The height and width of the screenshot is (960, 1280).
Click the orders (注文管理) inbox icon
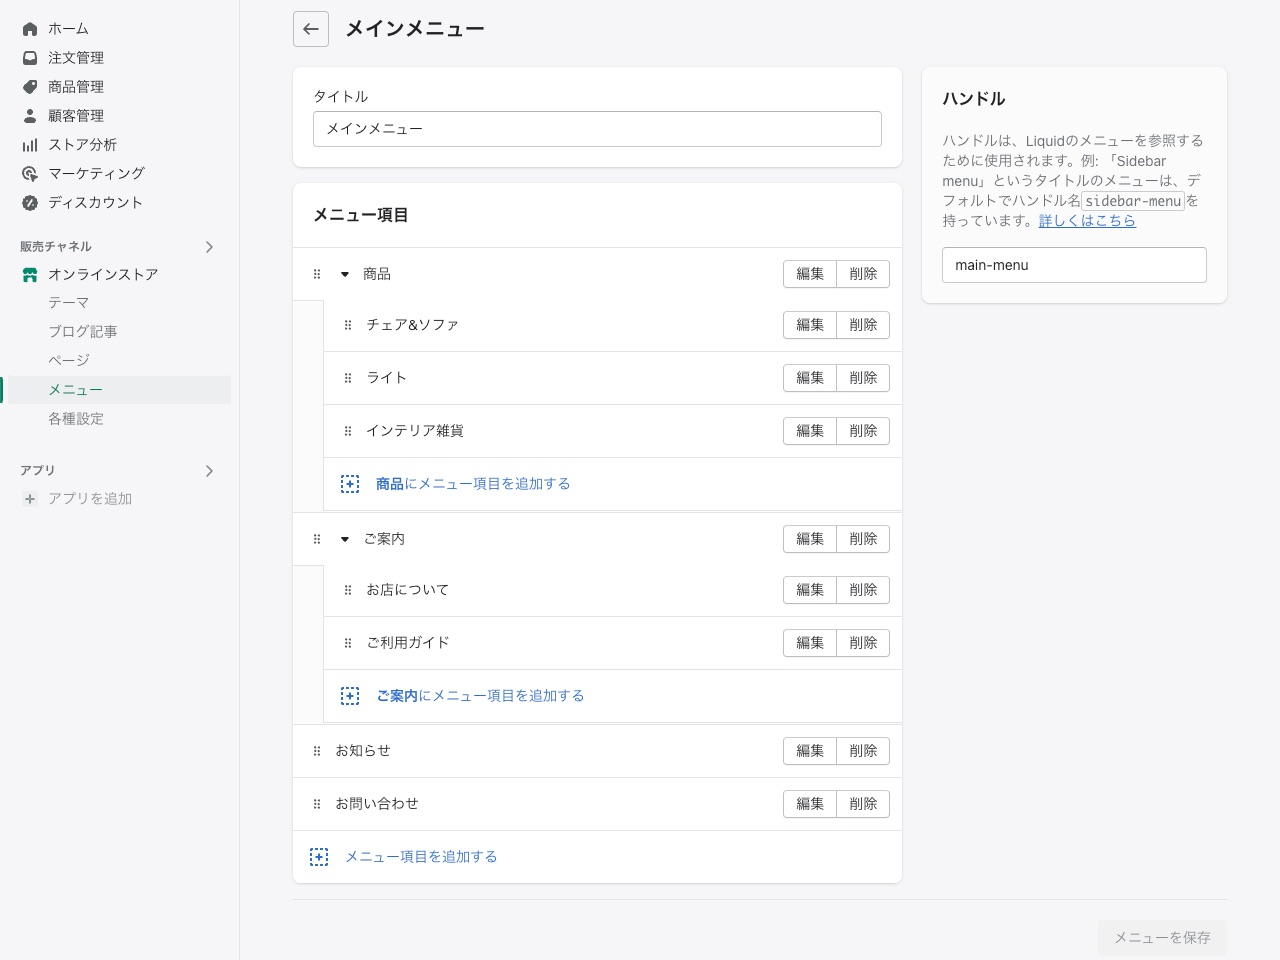click(x=30, y=58)
